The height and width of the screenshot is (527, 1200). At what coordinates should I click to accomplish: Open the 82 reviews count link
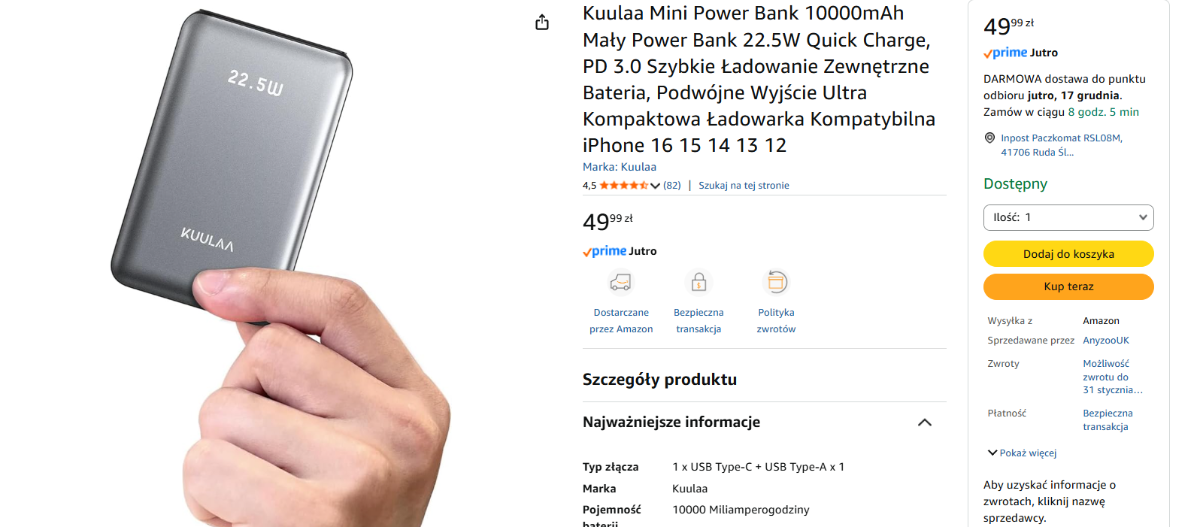672,185
